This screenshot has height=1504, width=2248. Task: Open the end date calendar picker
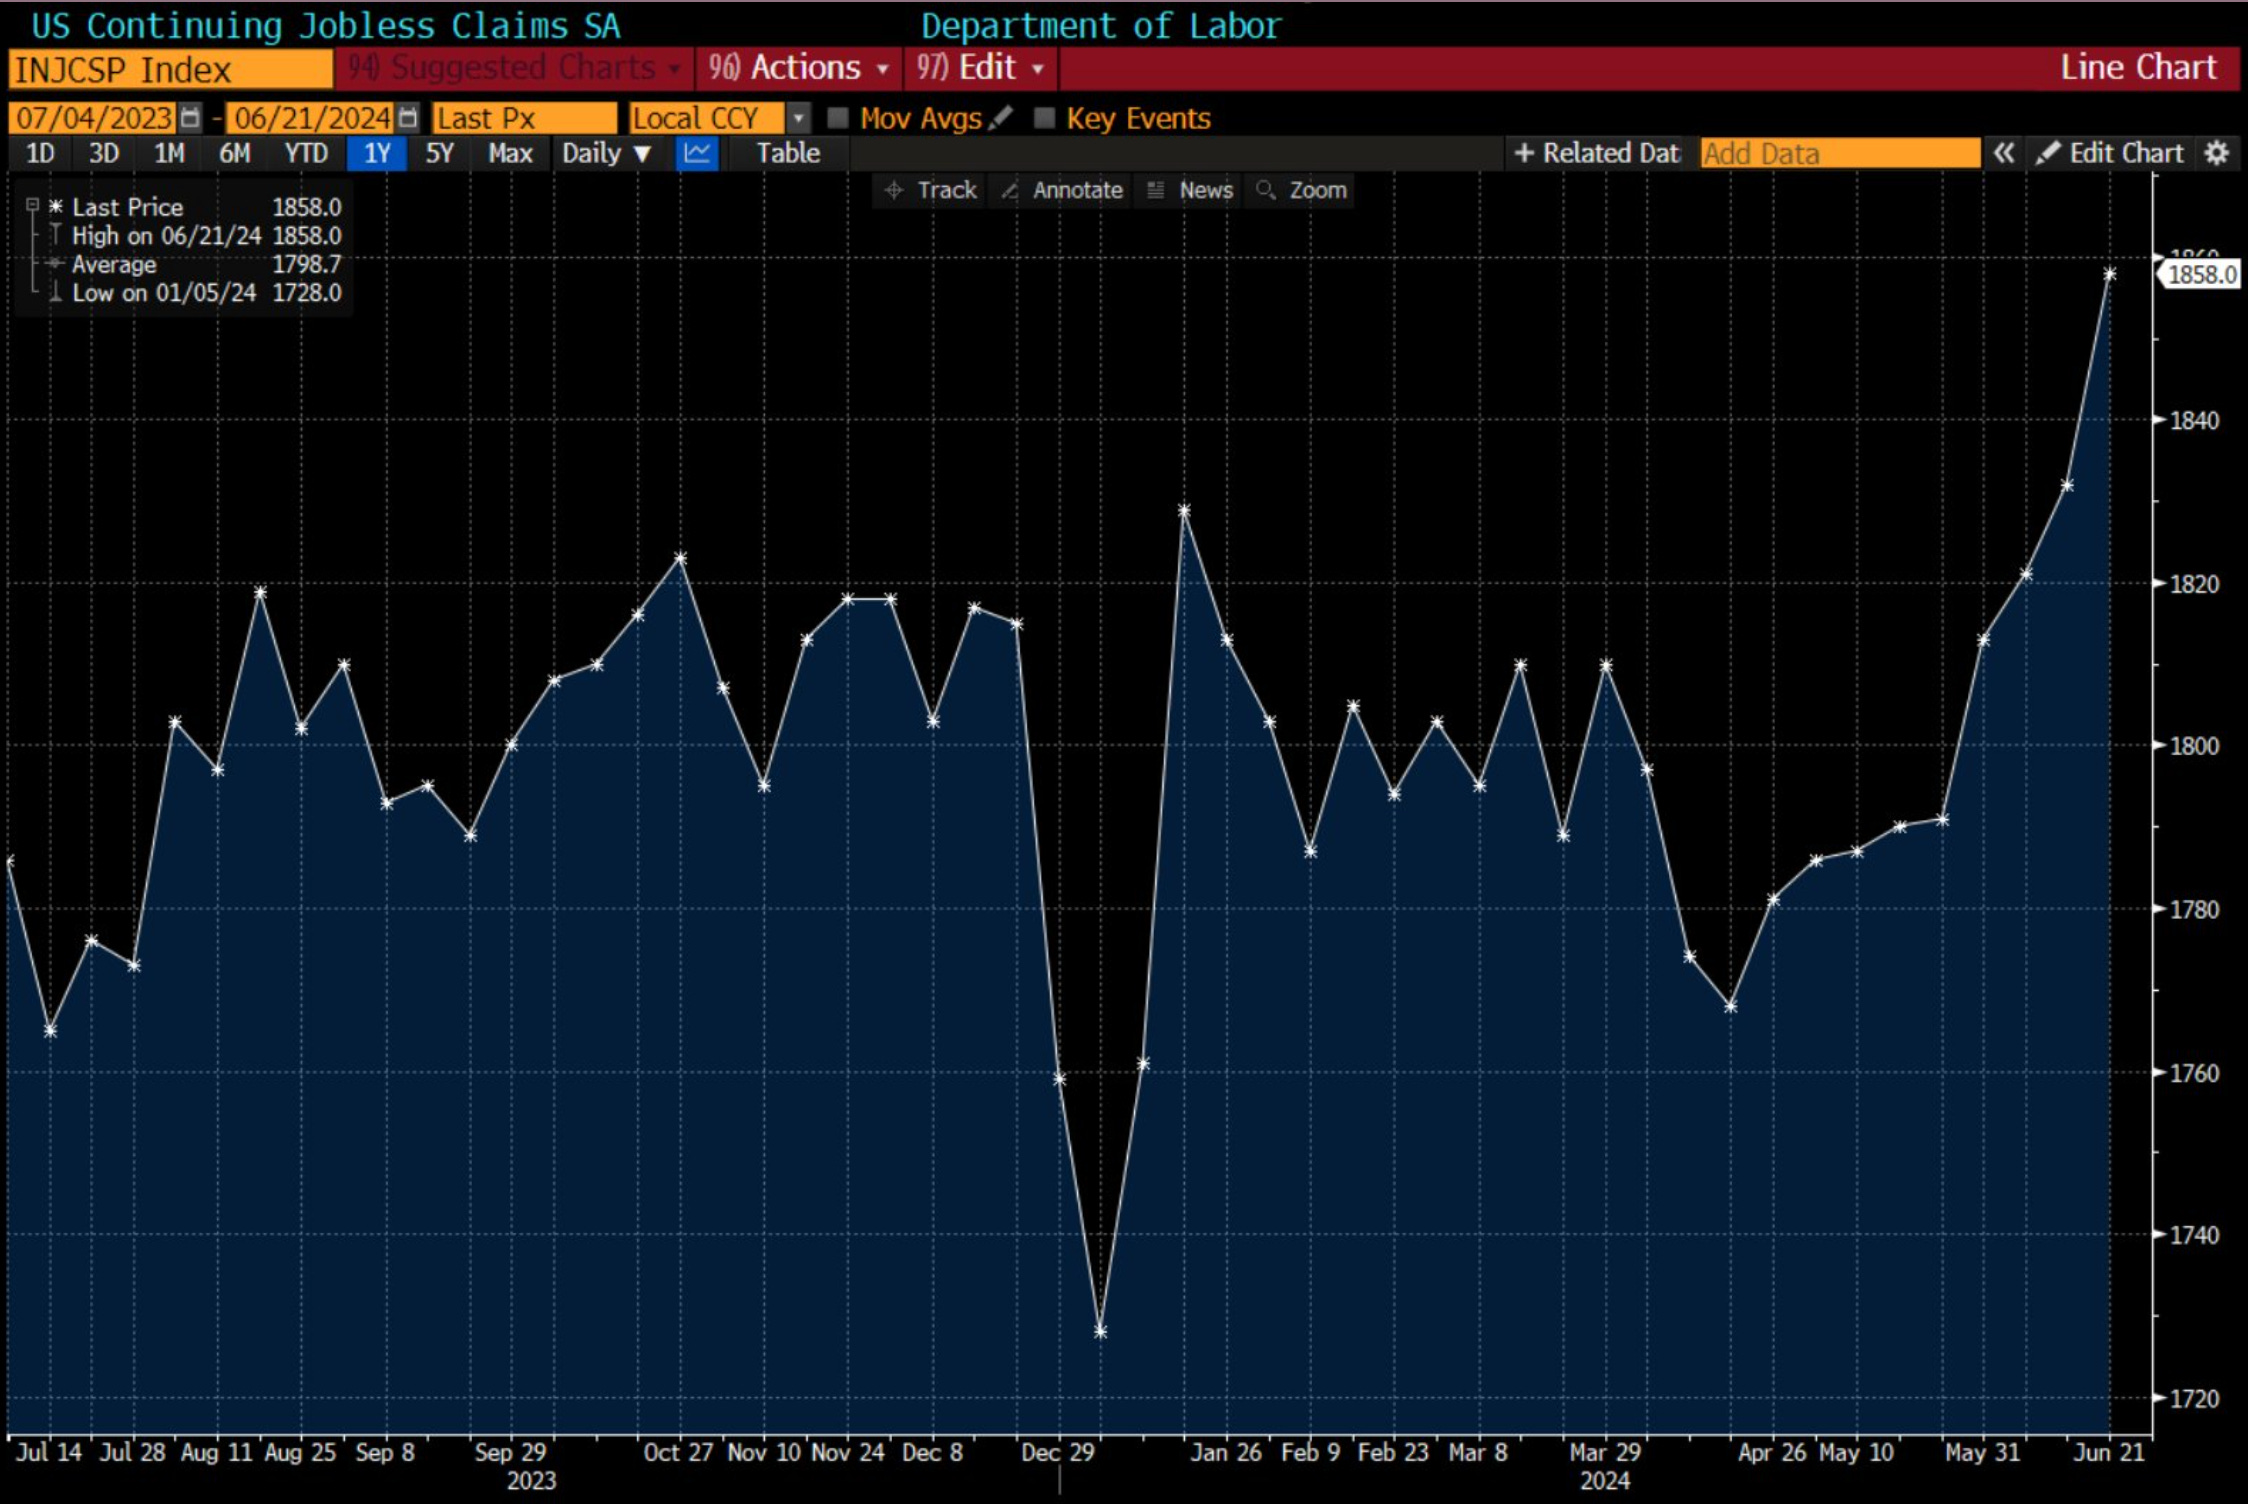click(407, 118)
